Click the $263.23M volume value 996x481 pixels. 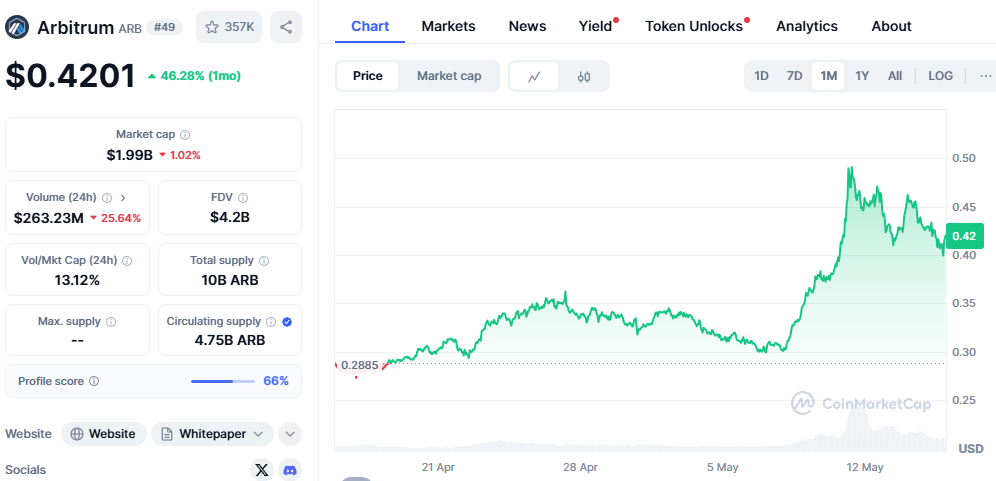pyautogui.click(x=49, y=218)
